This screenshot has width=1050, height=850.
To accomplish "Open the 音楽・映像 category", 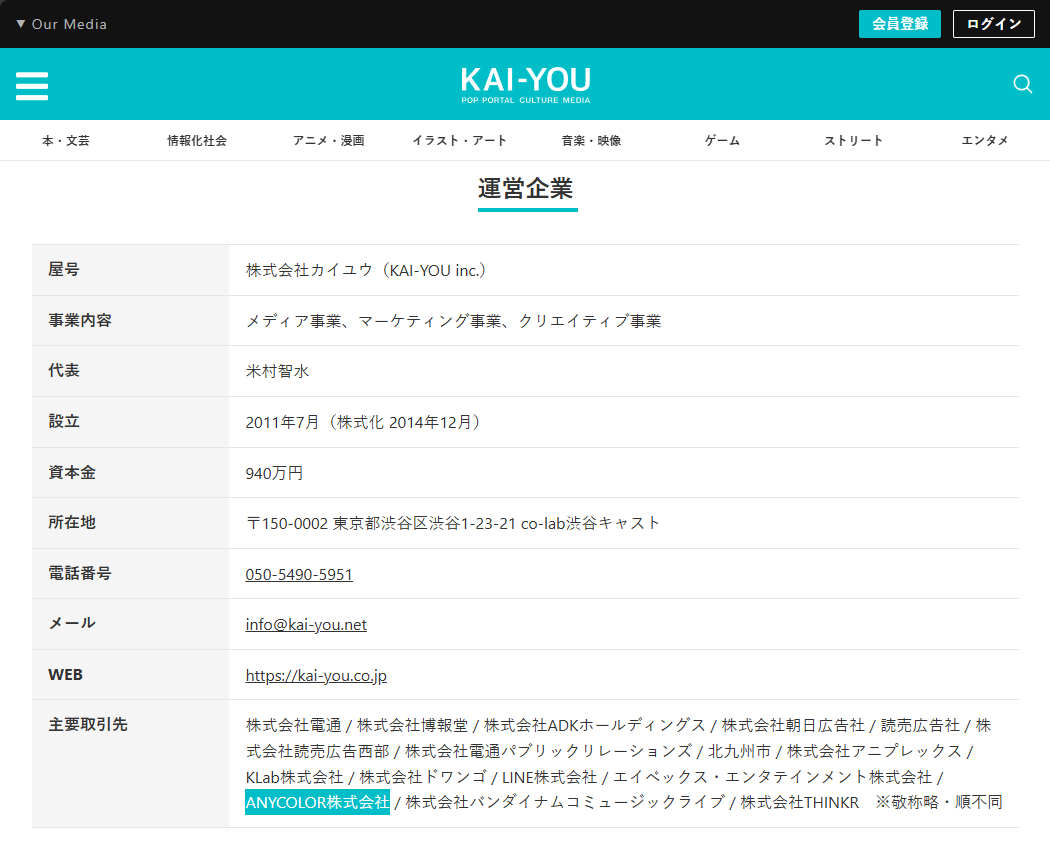I will coord(591,141).
